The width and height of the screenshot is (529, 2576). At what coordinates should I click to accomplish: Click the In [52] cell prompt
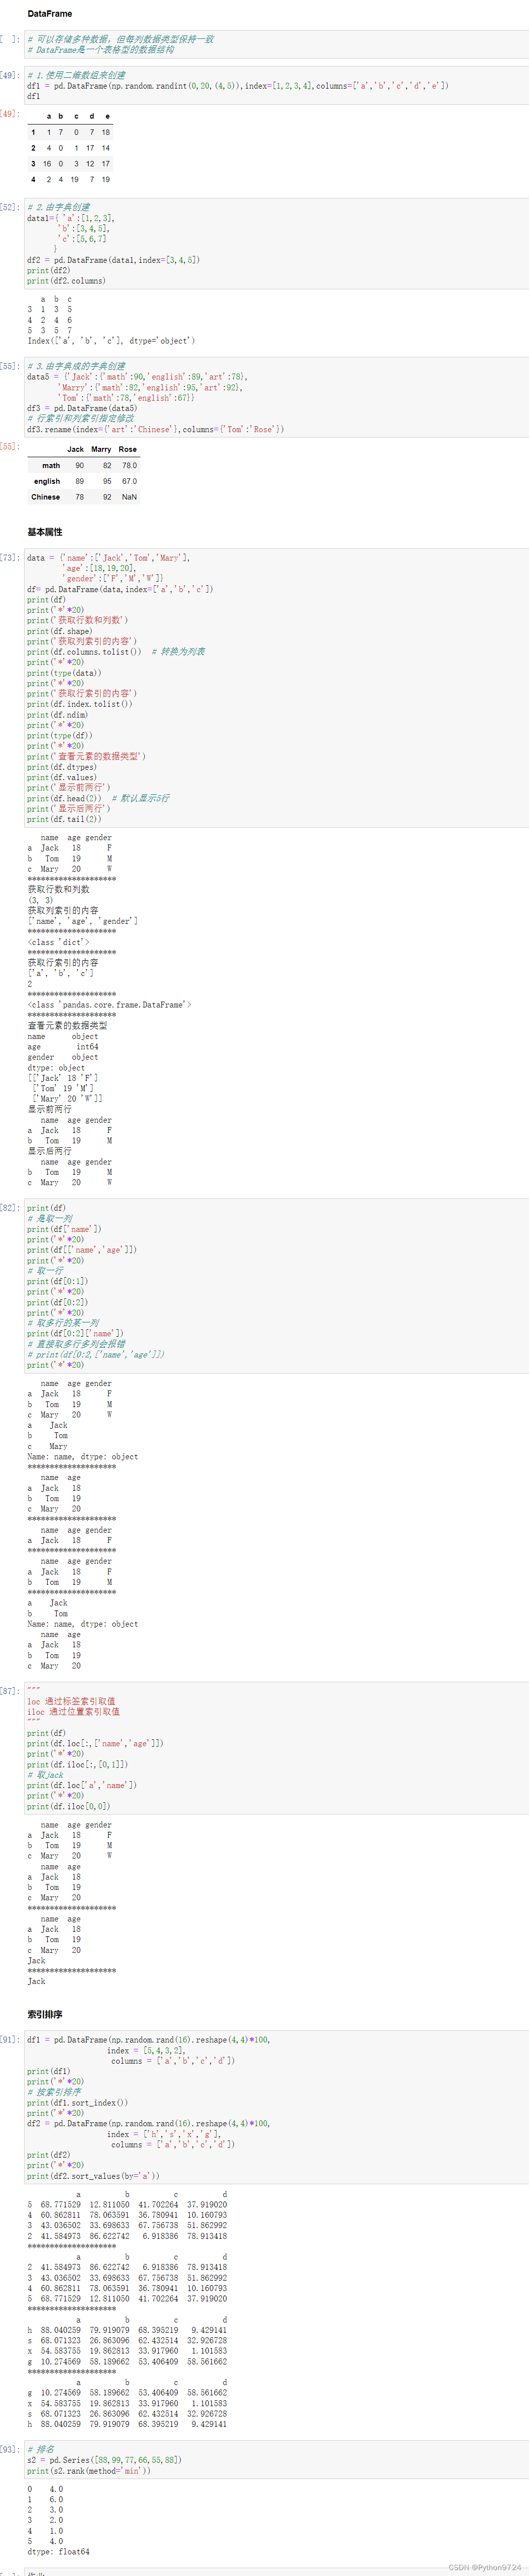[x=9, y=207]
